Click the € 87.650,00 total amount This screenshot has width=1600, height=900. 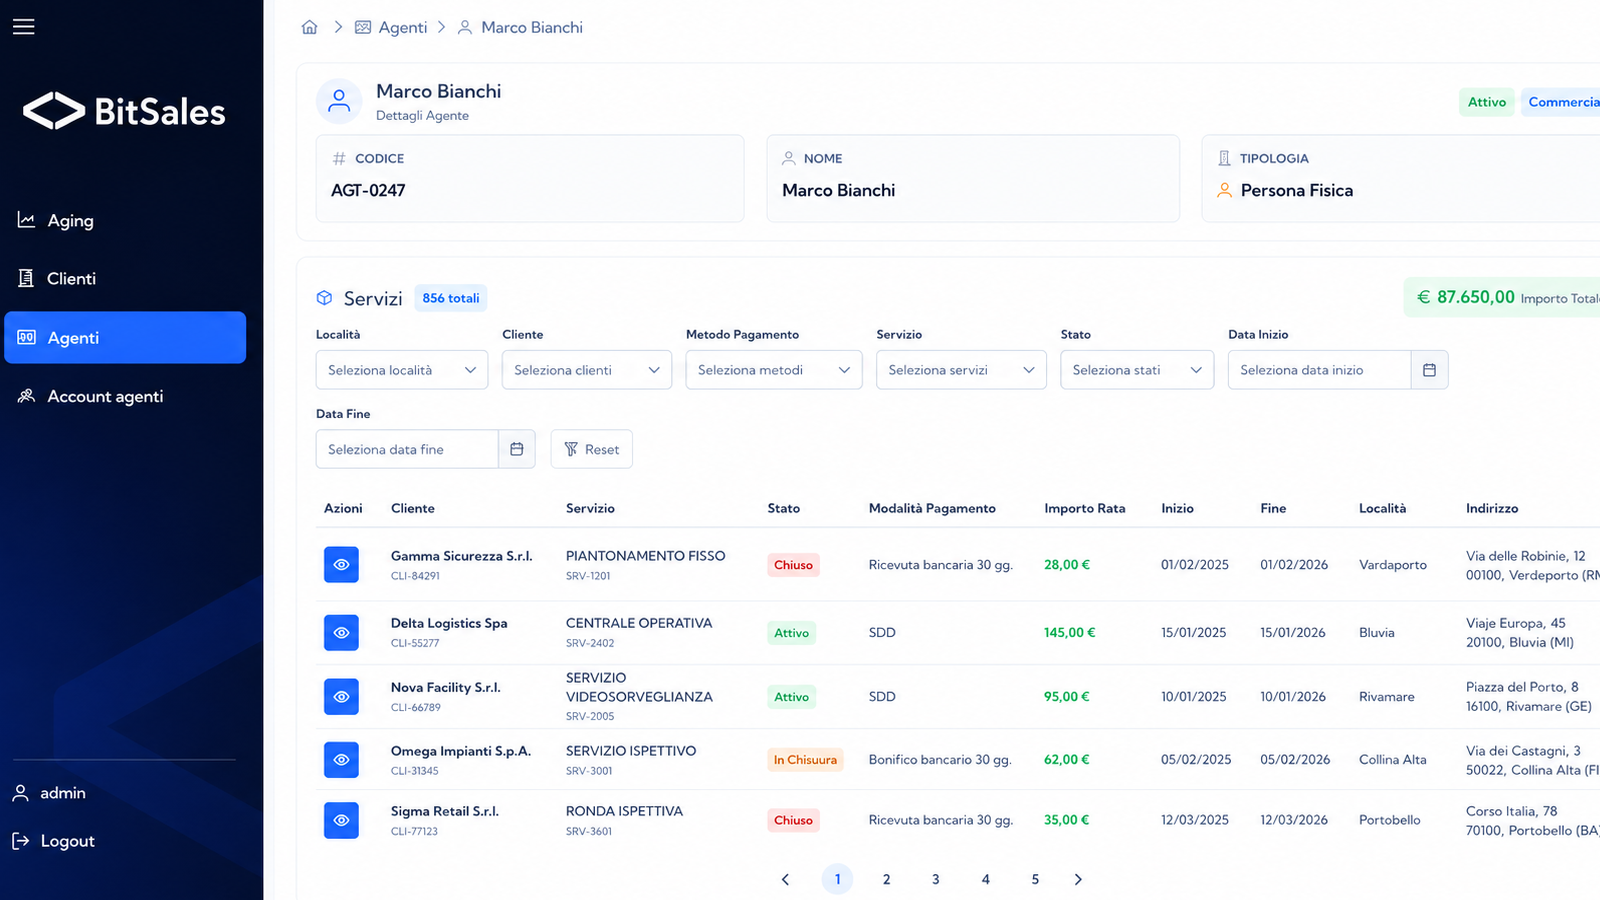click(1466, 297)
